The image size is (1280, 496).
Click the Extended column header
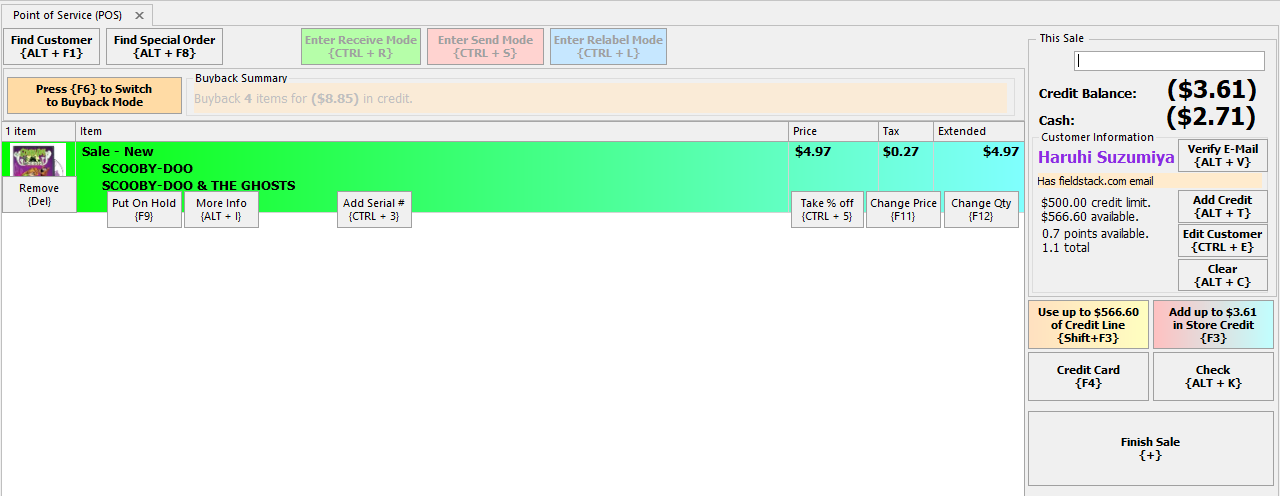pos(978,131)
